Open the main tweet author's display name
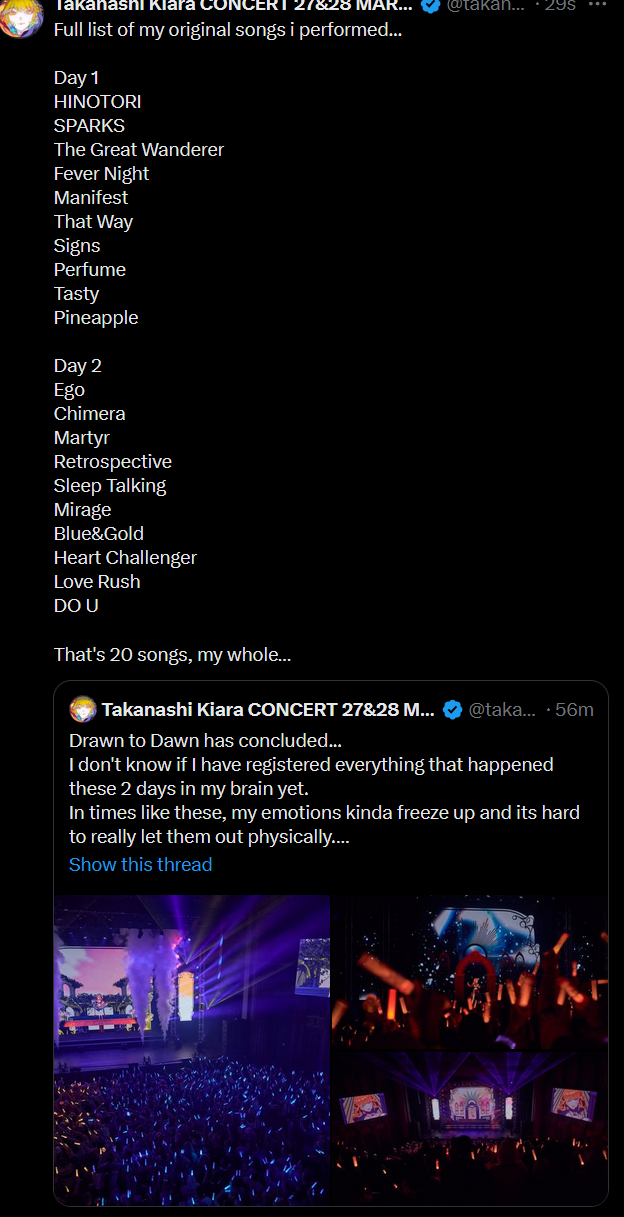This screenshot has width=624, height=1217. coord(232,6)
